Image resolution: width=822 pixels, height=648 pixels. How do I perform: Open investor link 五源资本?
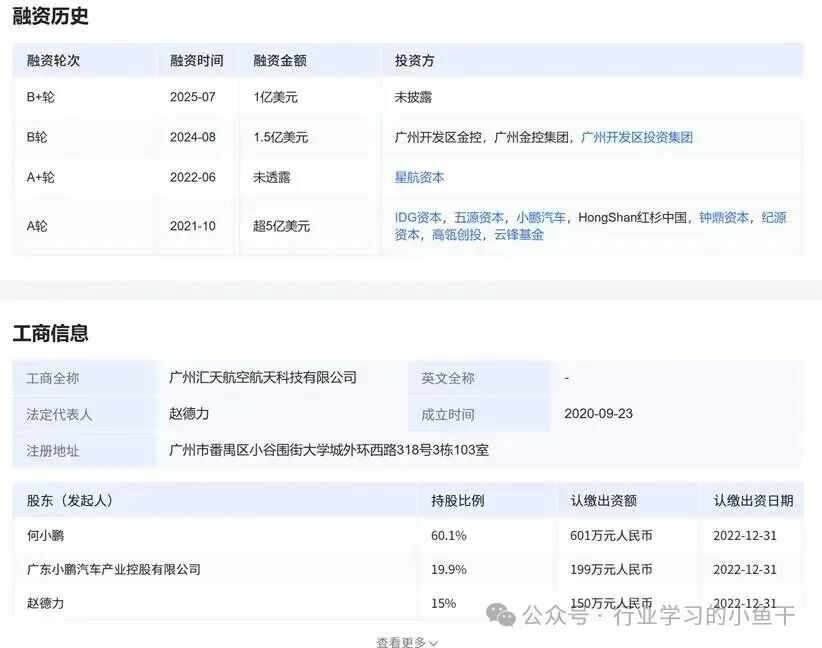click(479, 217)
